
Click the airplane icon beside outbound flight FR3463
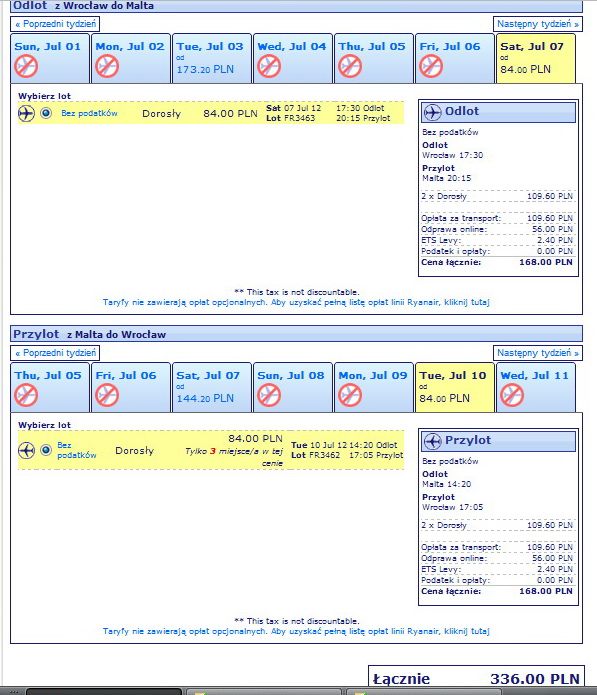pyautogui.click(x=26, y=113)
